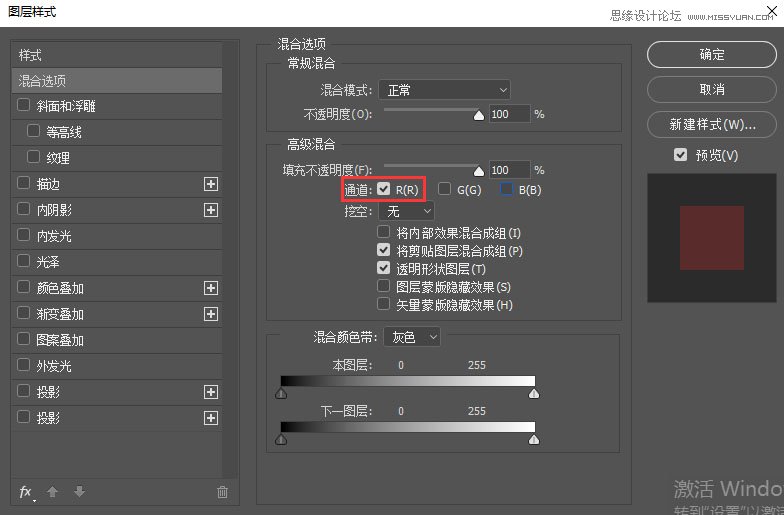
Task: Toggle the 预览 preview checkbox
Action: (x=680, y=154)
